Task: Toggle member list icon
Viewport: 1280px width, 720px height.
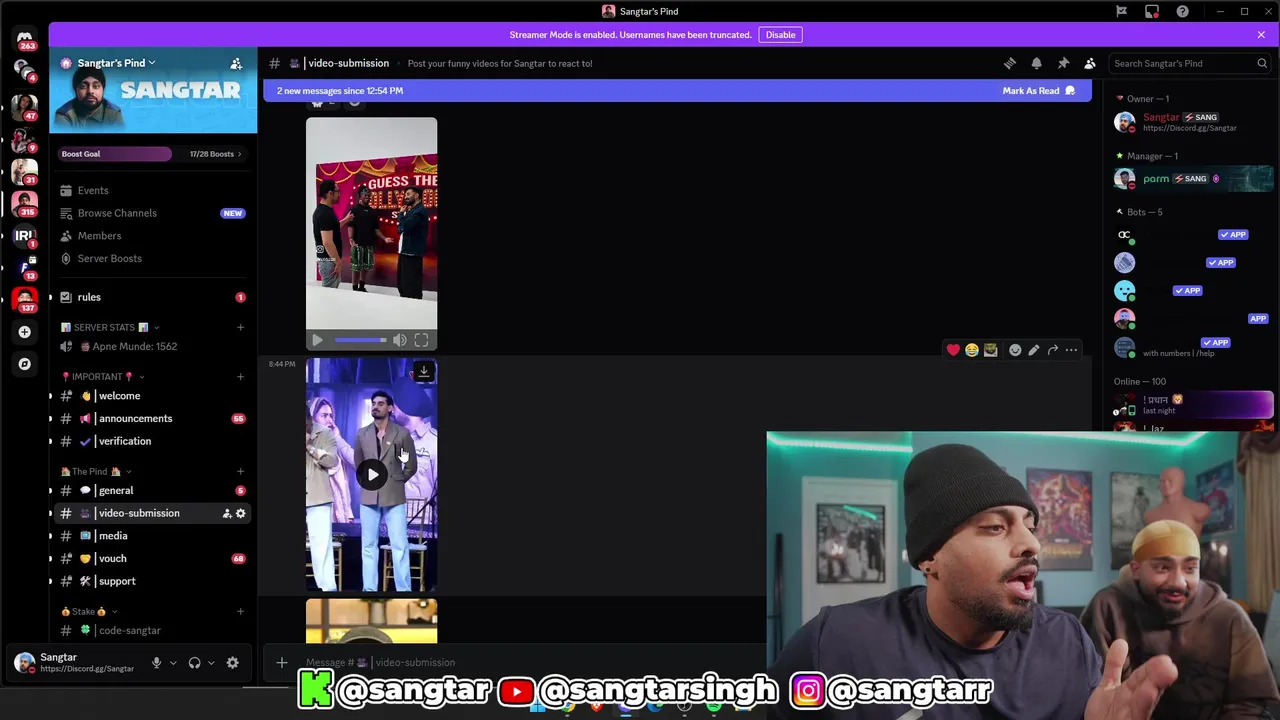Action: [x=1090, y=63]
